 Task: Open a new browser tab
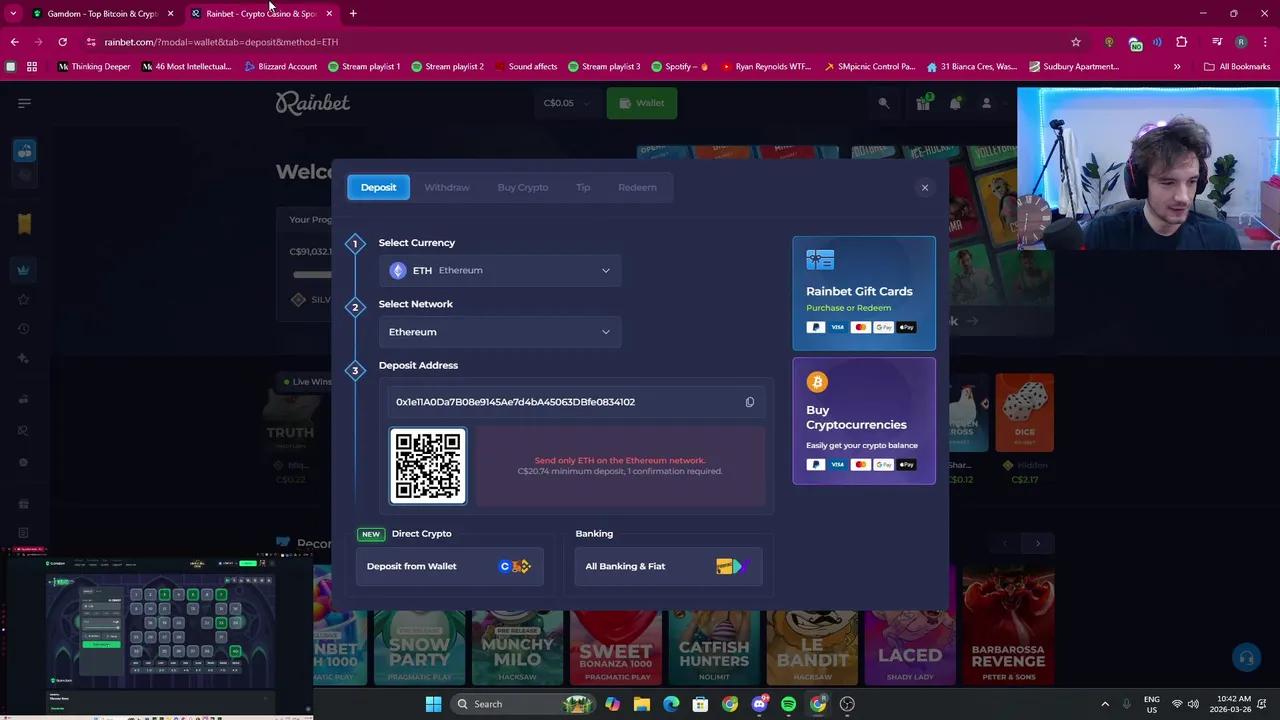pos(353,13)
